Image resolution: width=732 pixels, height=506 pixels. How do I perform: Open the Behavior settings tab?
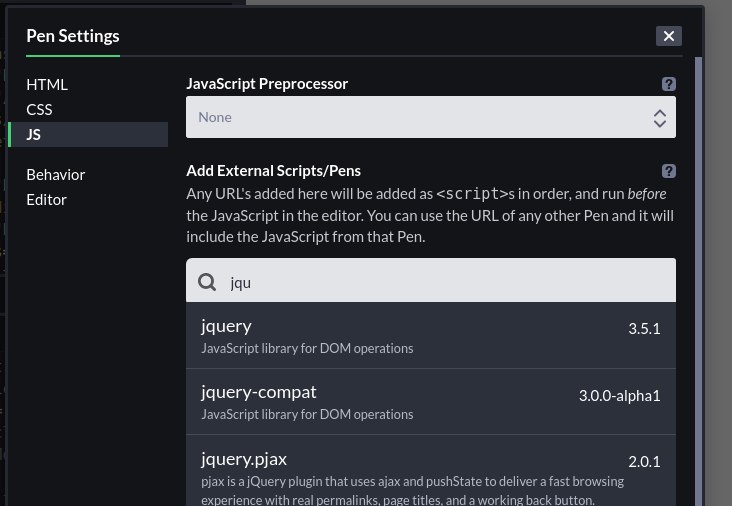pos(56,175)
